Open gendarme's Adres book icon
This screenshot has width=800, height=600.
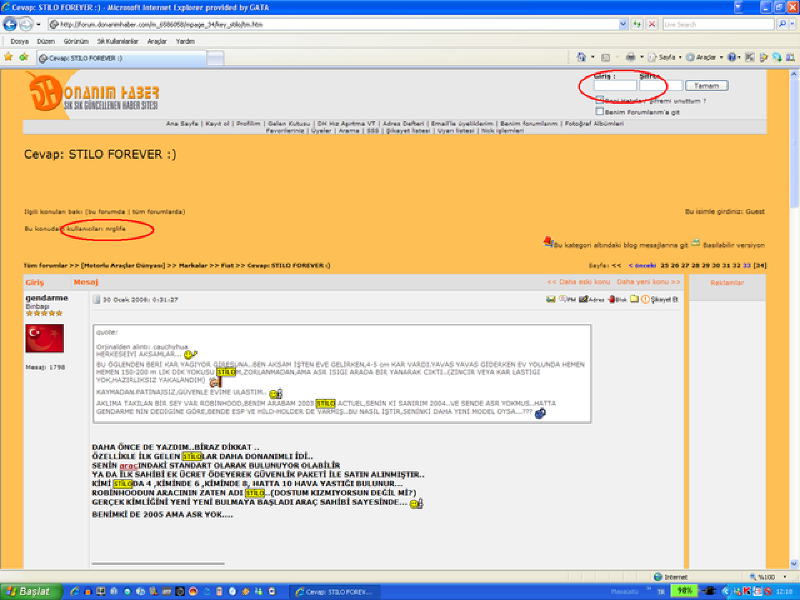tap(591, 299)
